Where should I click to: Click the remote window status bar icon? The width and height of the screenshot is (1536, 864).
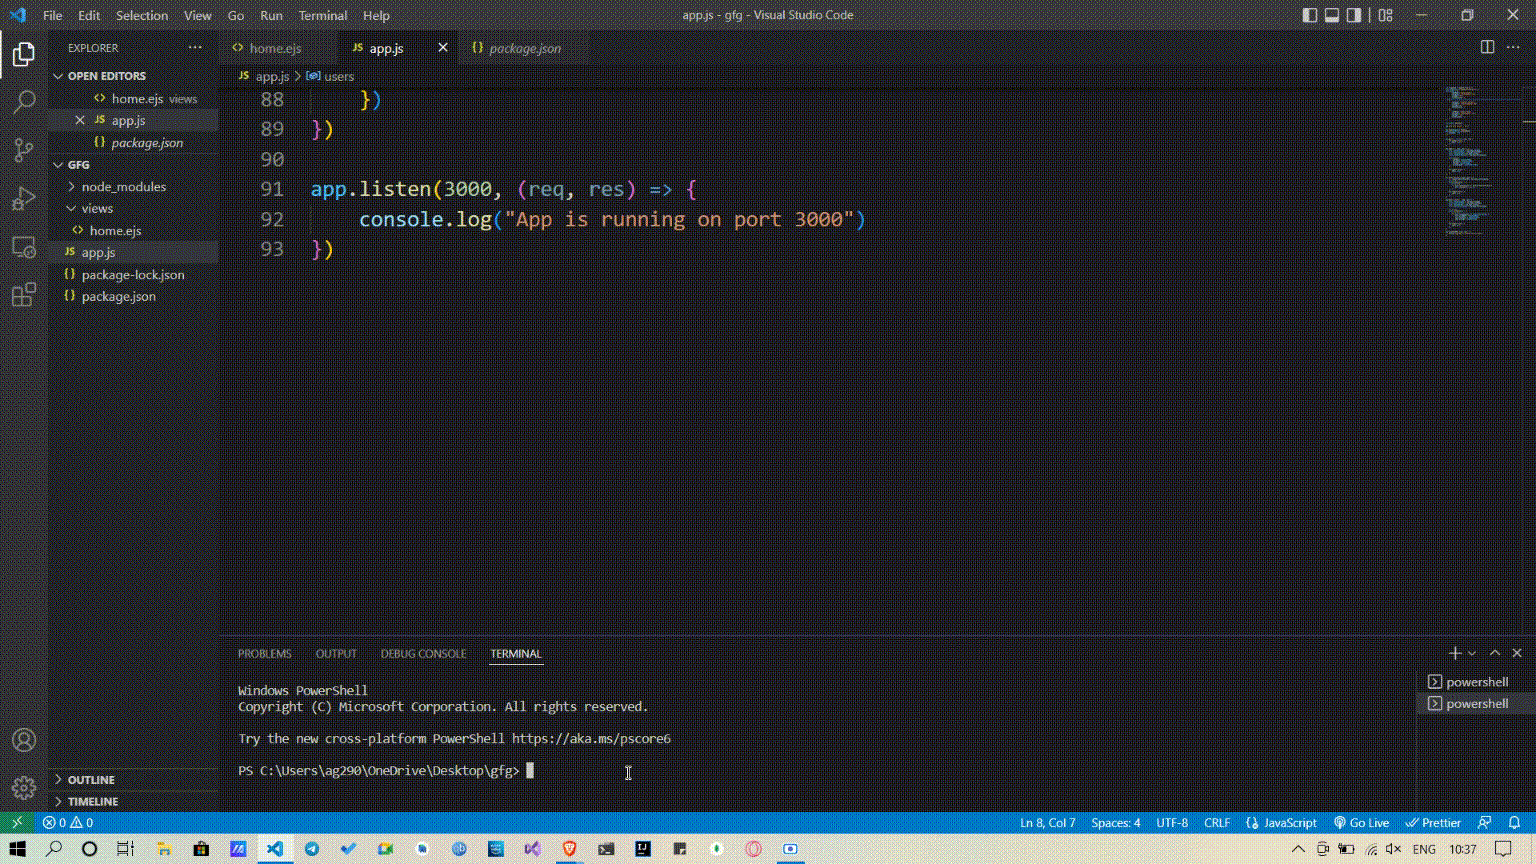17,822
